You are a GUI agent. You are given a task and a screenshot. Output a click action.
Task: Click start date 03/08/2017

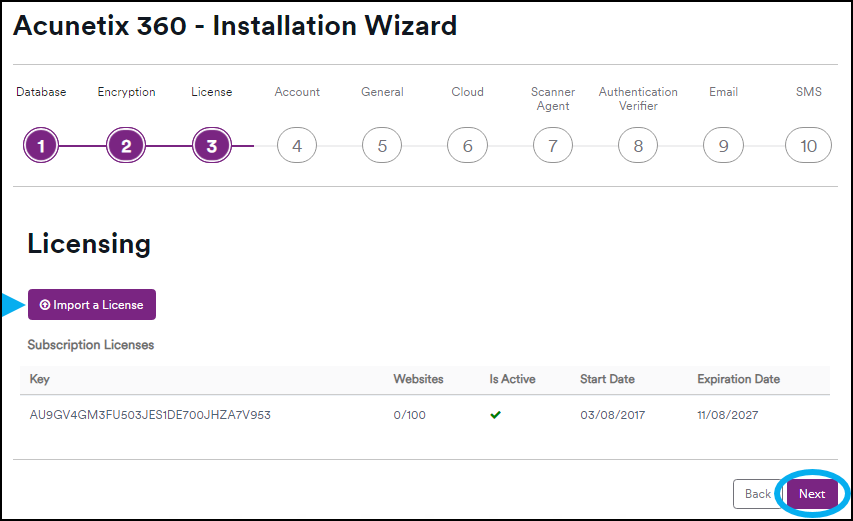point(613,415)
